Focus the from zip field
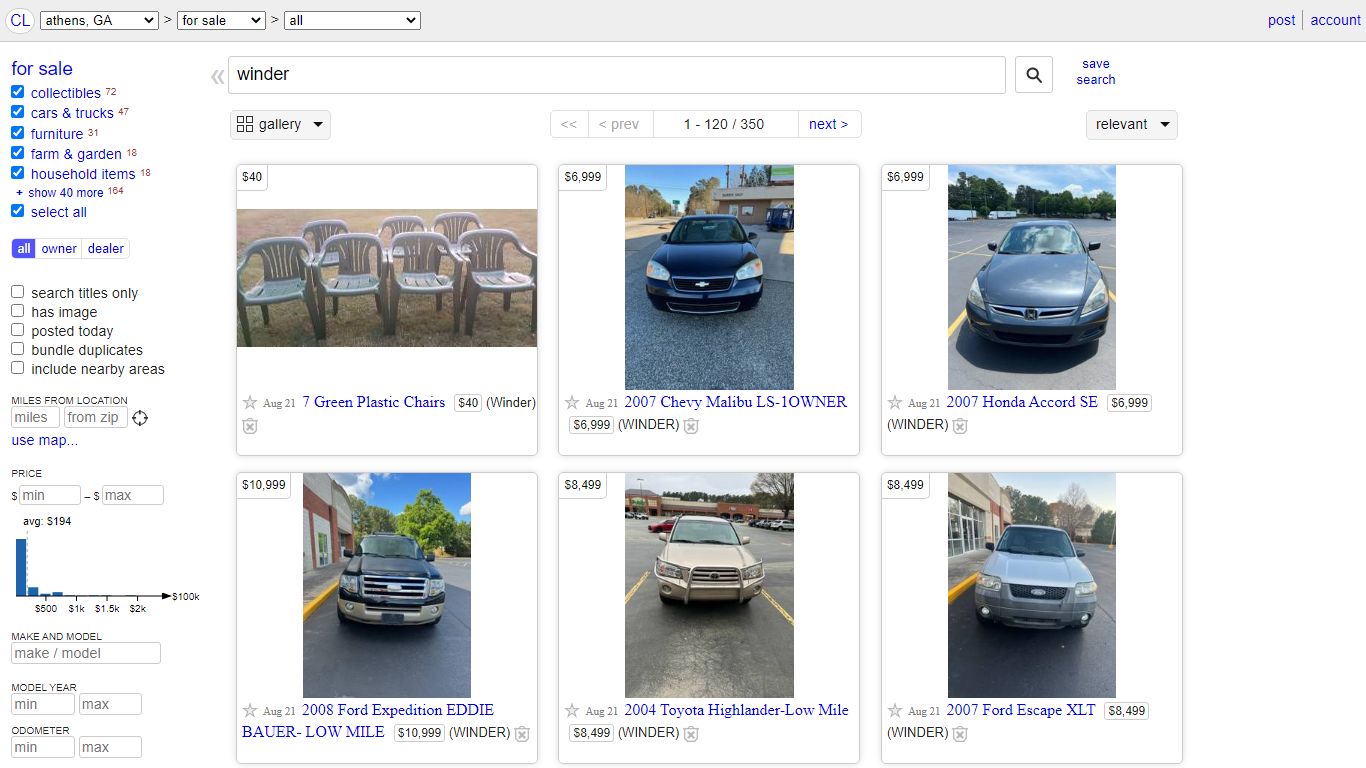The width and height of the screenshot is (1366, 768). pos(96,418)
